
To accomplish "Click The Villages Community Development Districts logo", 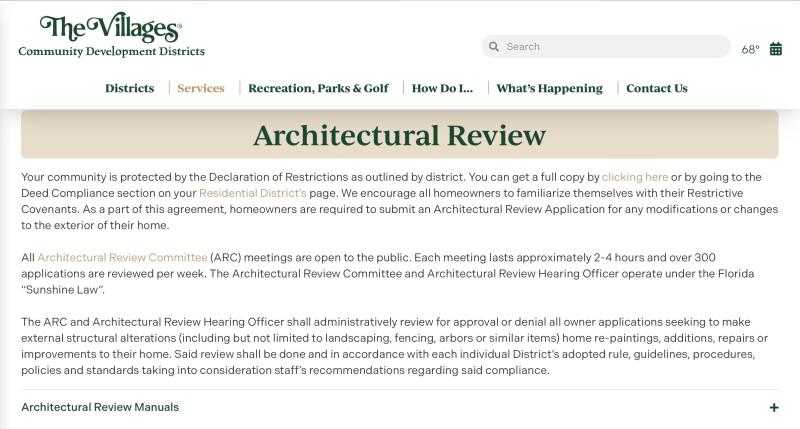I will pyautogui.click(x=111, y=34).
